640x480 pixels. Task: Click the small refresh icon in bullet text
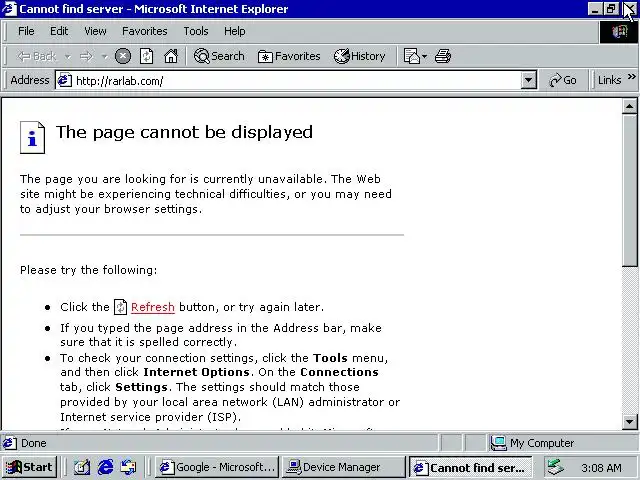click(120, 307)
